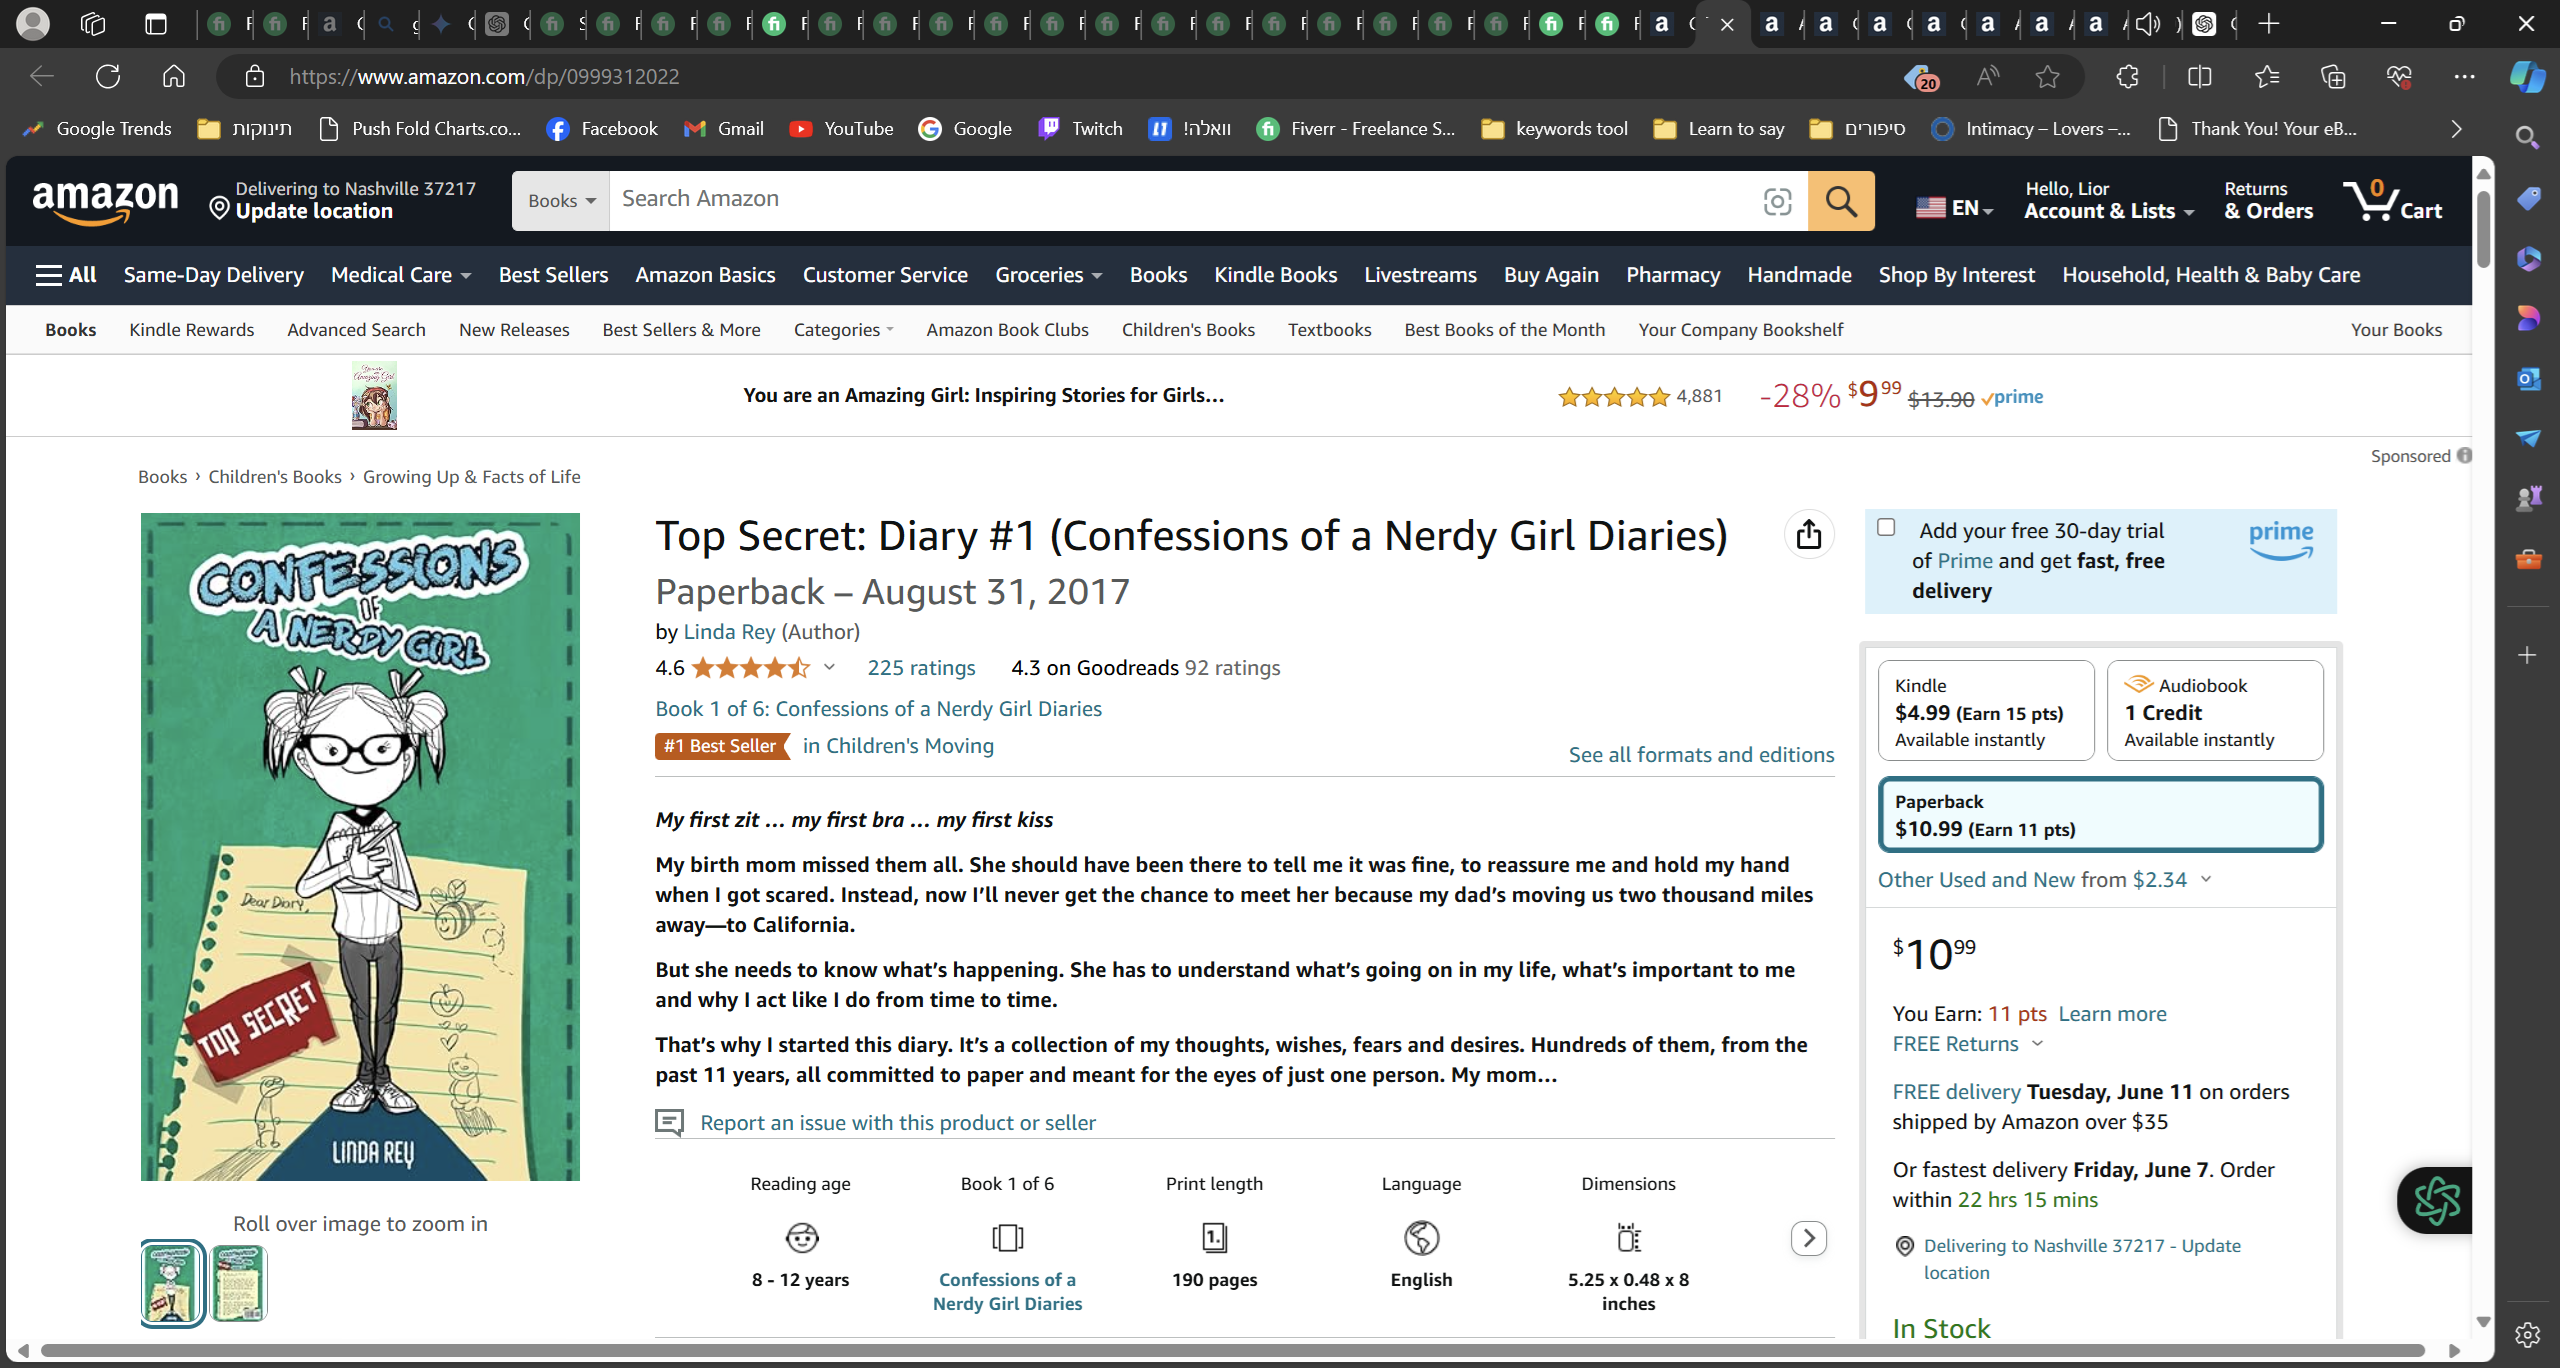Open browser Settings and more menu

2464,77
